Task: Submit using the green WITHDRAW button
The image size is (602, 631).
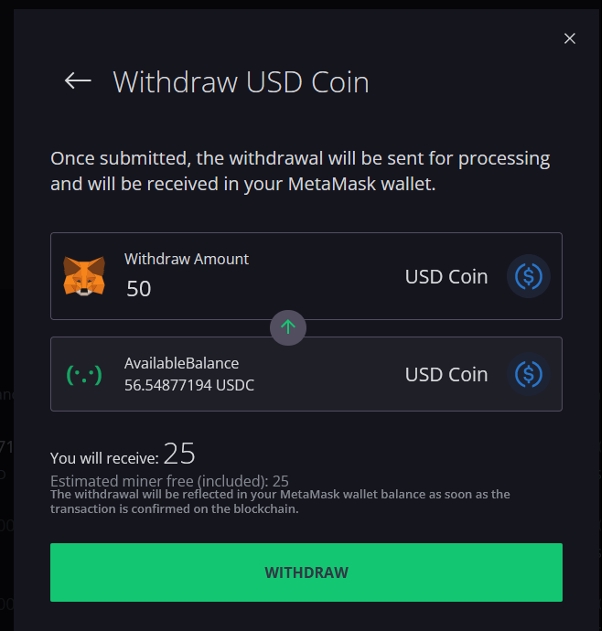Action: click(306, 572)
